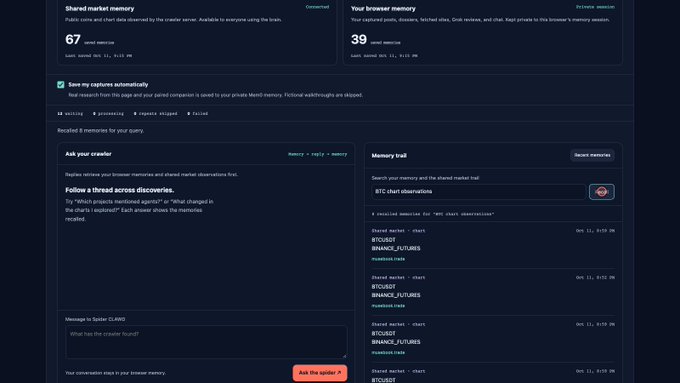The width and height of the screenshot is (680, 383).
Task: Click the 39 saved memories count
Action: [x=376, y=39]
